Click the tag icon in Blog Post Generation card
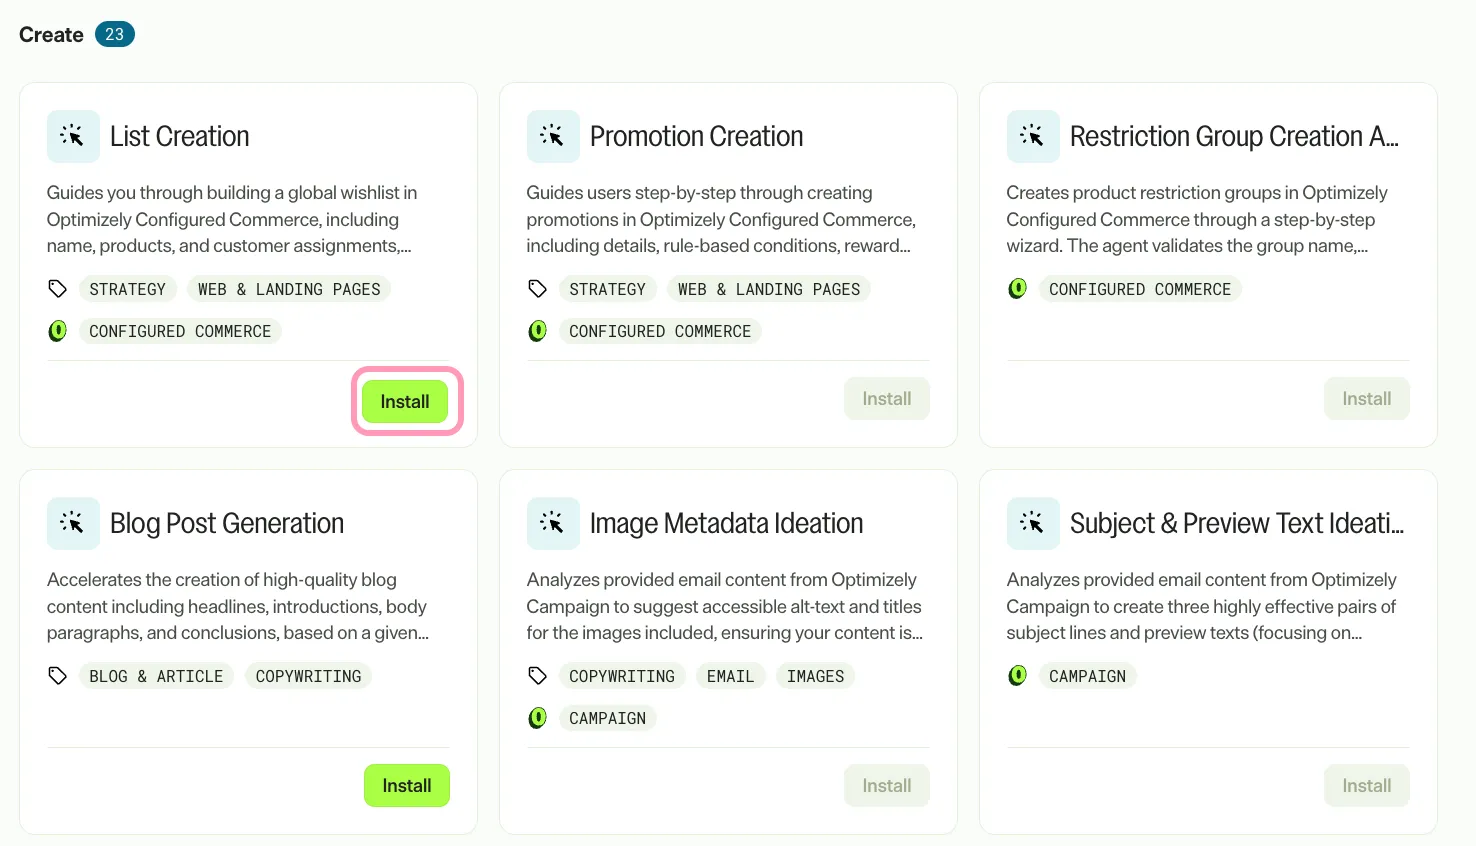This screenshot has width=1476, height=846. pyautogui.click(x=58, y=676)
